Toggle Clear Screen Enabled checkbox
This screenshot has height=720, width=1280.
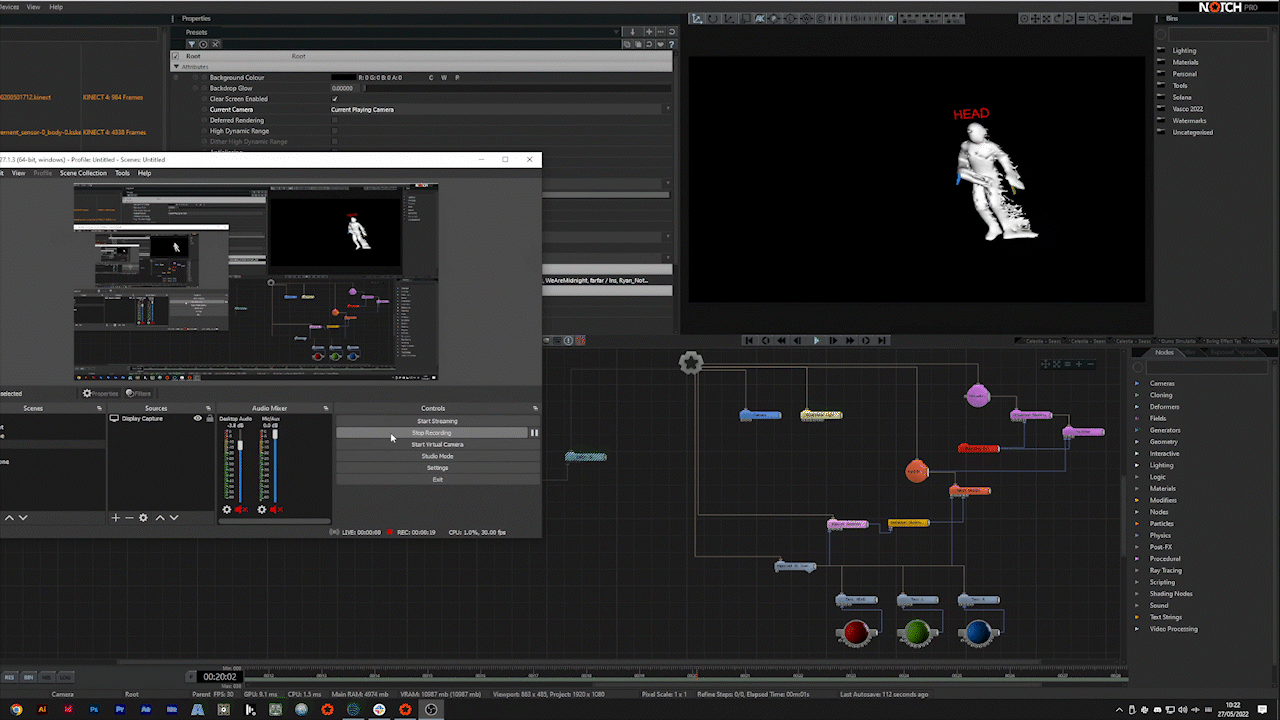click(335, 99)
